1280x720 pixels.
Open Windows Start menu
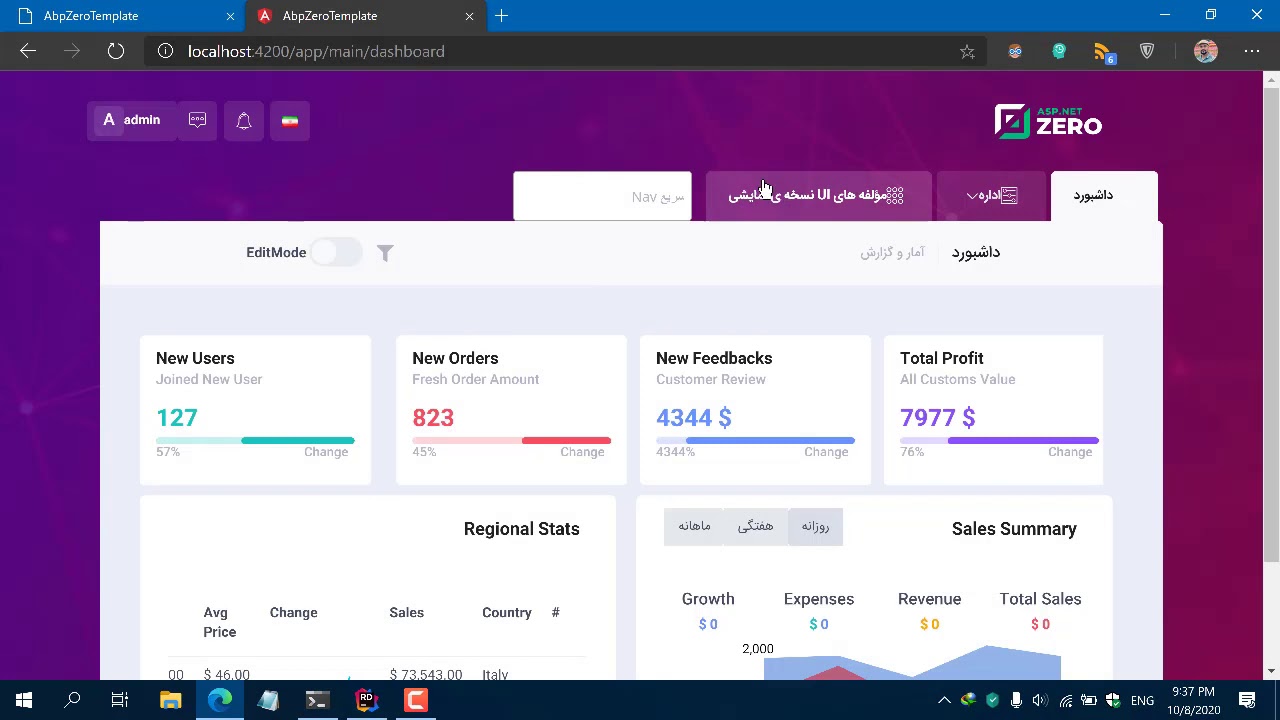click(24, 700)
